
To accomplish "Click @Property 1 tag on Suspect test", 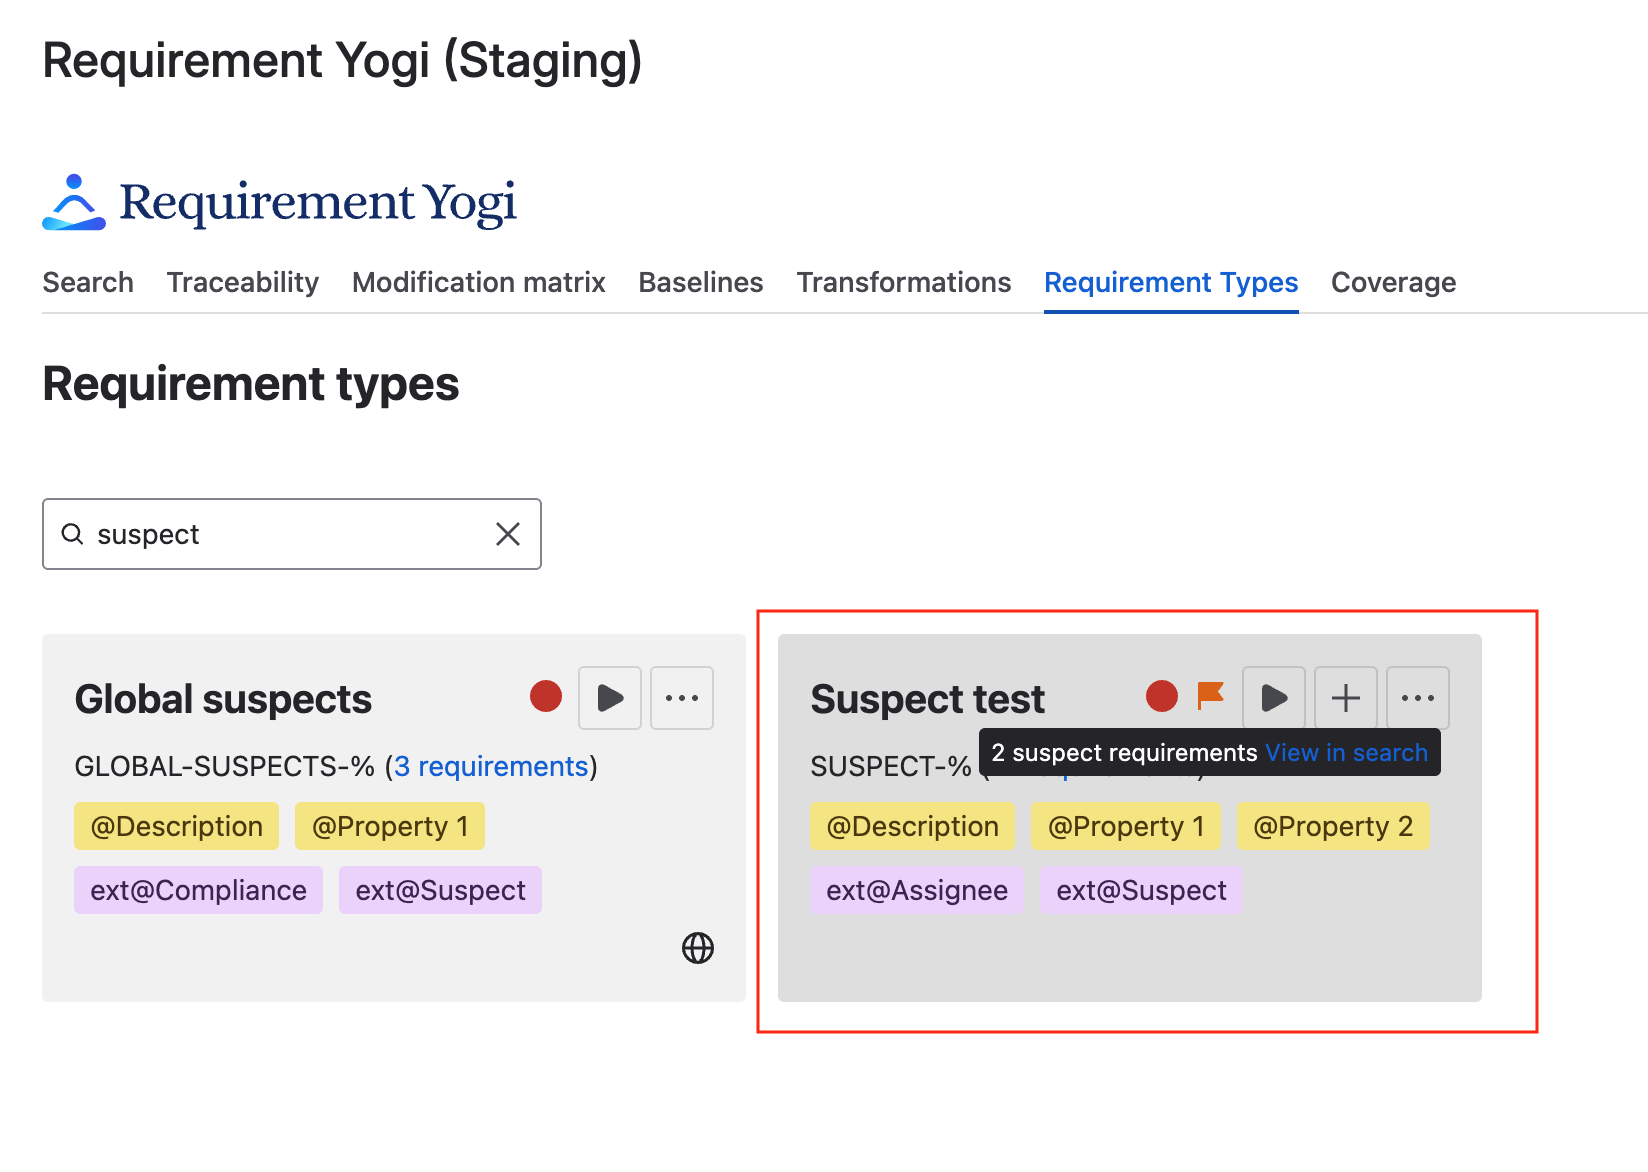I will (1126, 826).
